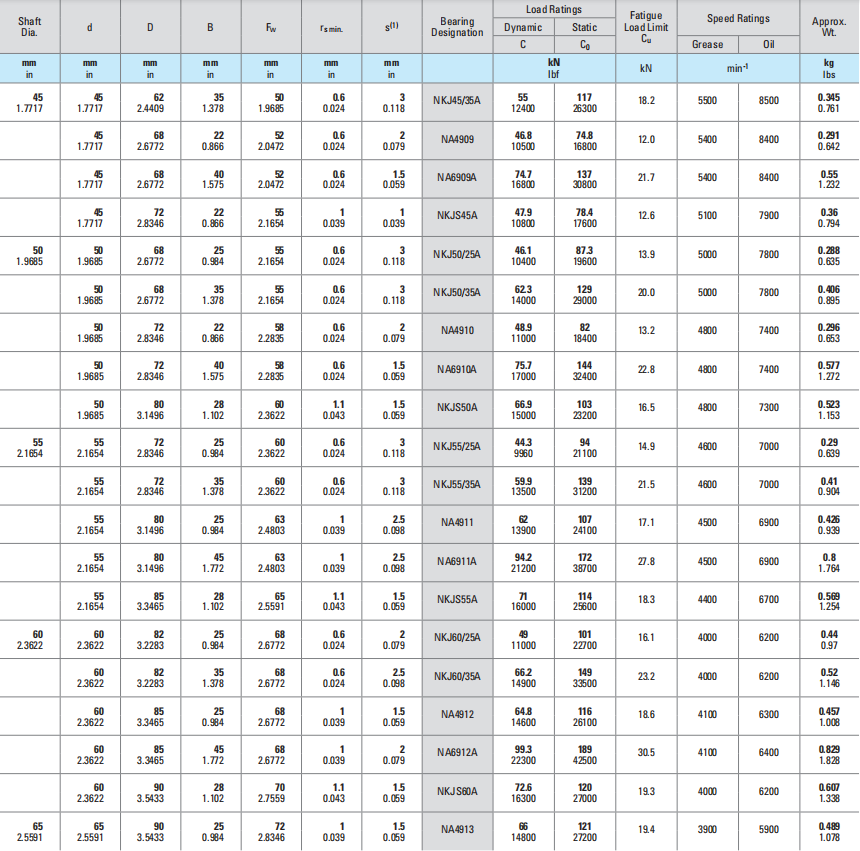Click the NKJS45A designation cell
860x851 pixels.
pyautogui.click(x=457, y=216)
